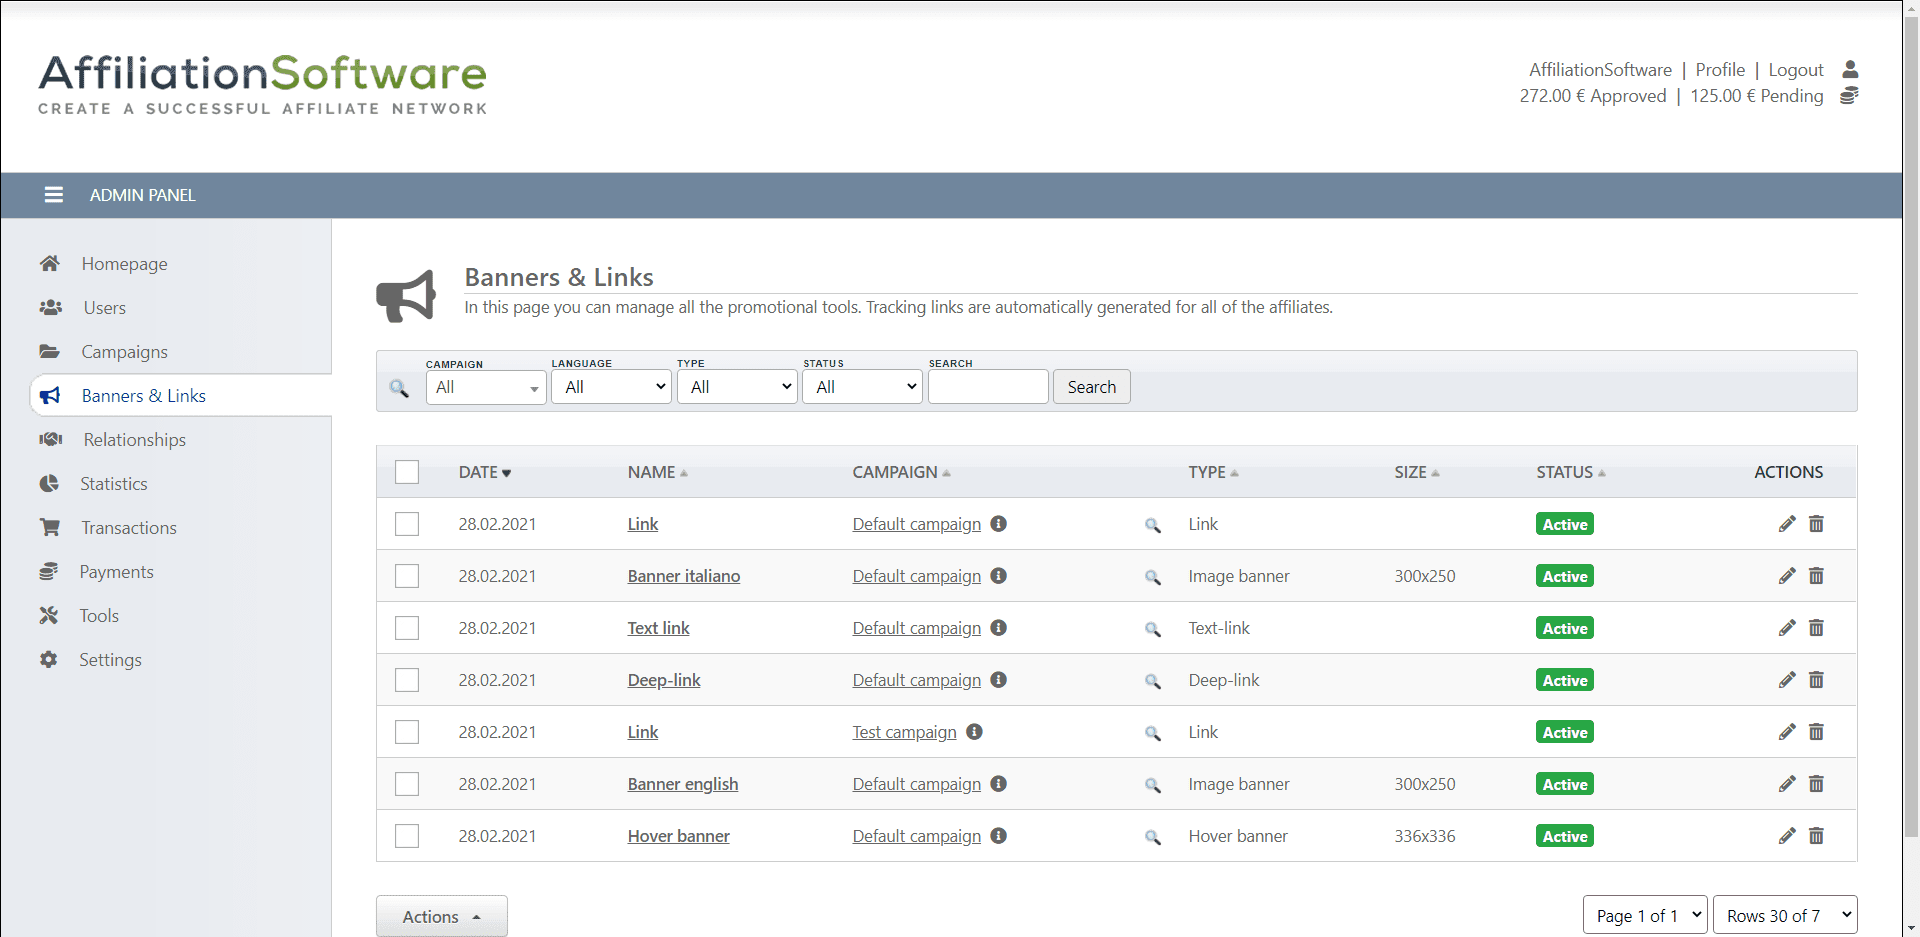This screenshot has height=937, width=1920.
Task: Open Transactions from the sidebar menu
Action: coord(128,528)
